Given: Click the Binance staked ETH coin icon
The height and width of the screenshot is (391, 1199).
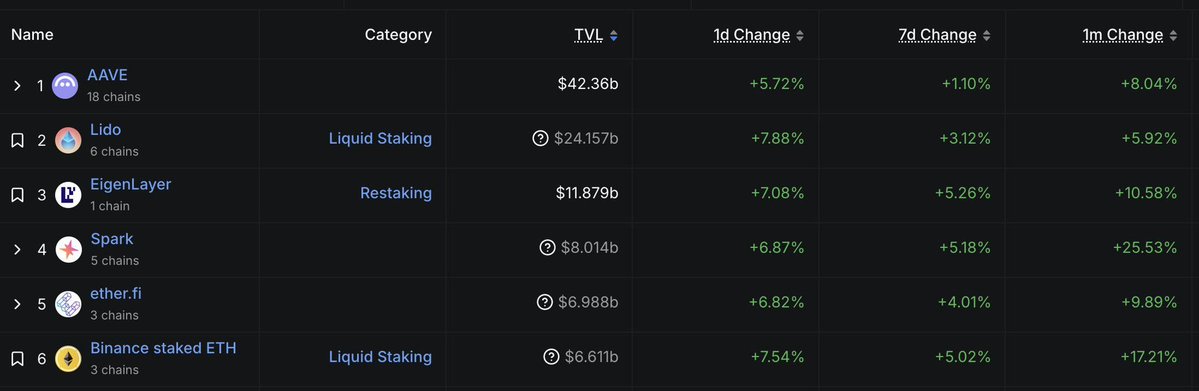Looking at the screenshot, I should click(x=68, y=359).
